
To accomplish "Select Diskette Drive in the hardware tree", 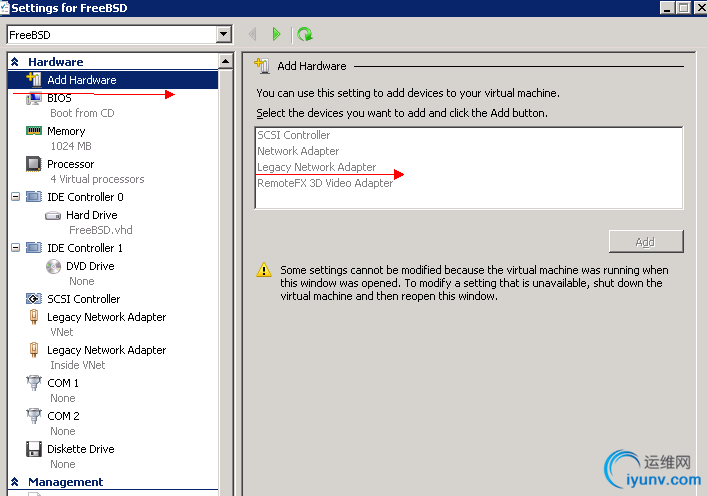I will click(81, 449).
